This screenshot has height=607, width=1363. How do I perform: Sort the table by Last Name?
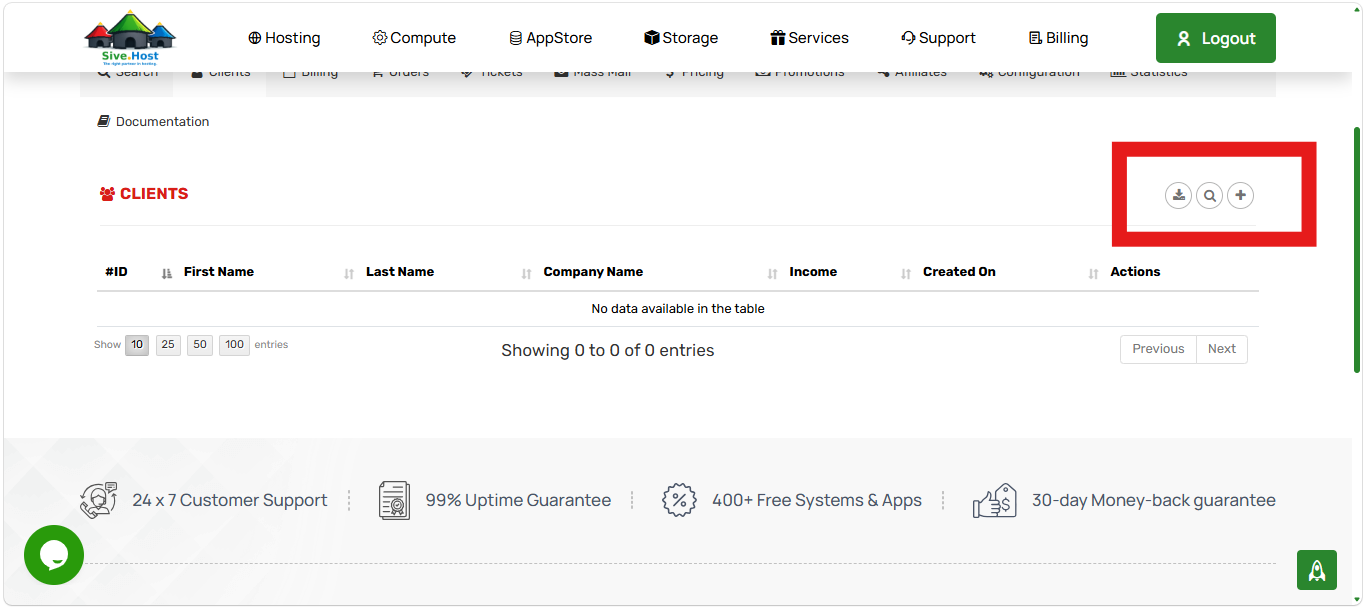(x=447, y=272)
